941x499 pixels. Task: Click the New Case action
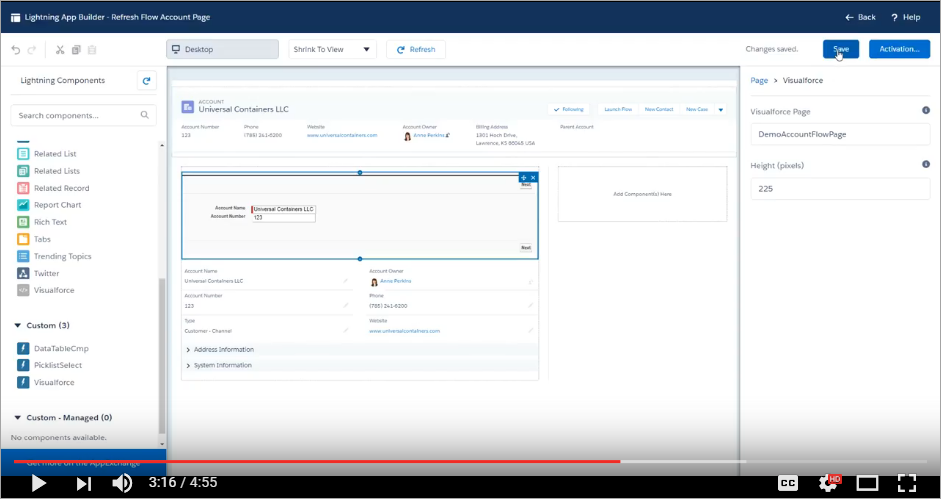point(697,109)
